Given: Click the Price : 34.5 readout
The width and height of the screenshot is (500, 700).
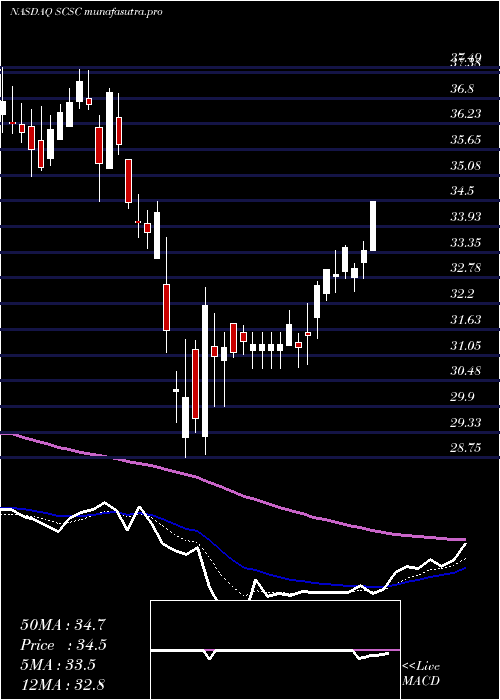Looking at the screenshot, I should [63, 645].
